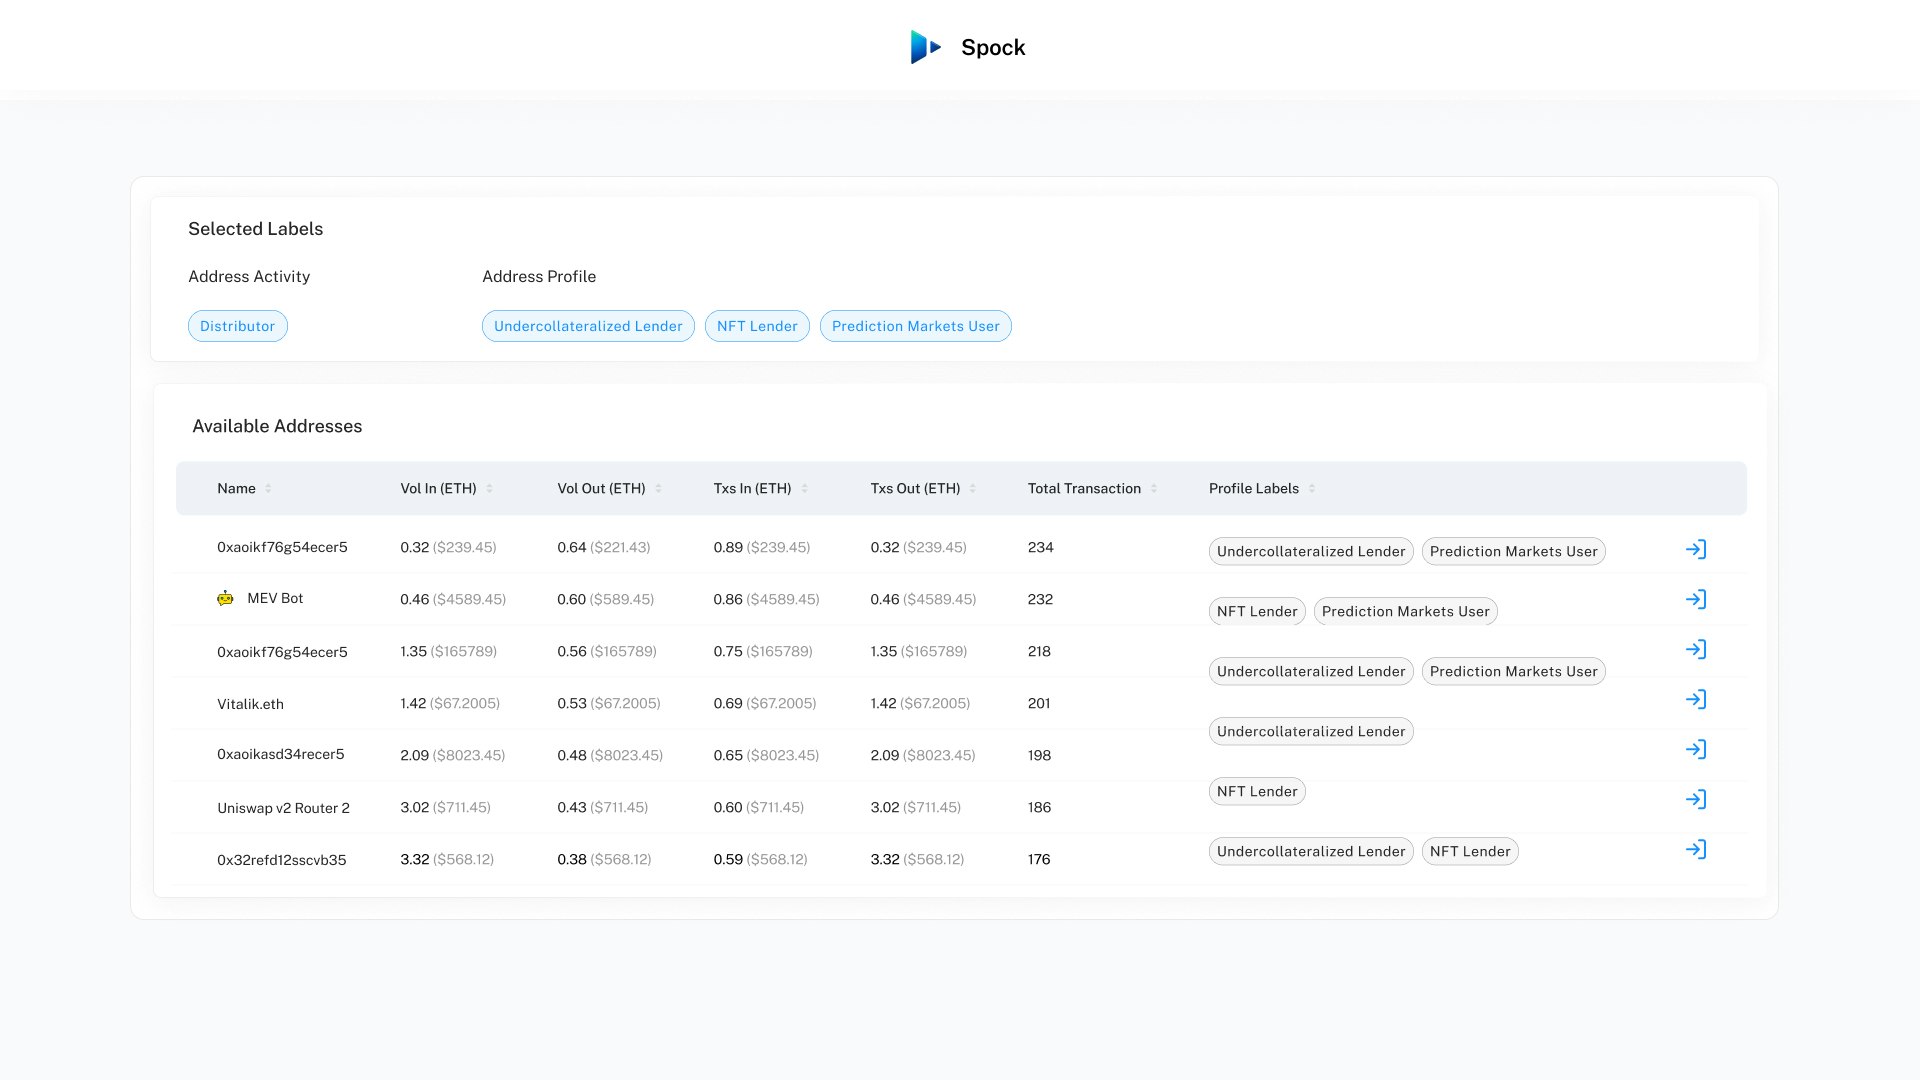Click Txs Out value 3.32 ($568.12)
Screen dimensions: 1920x1080
tap(917, 859)
